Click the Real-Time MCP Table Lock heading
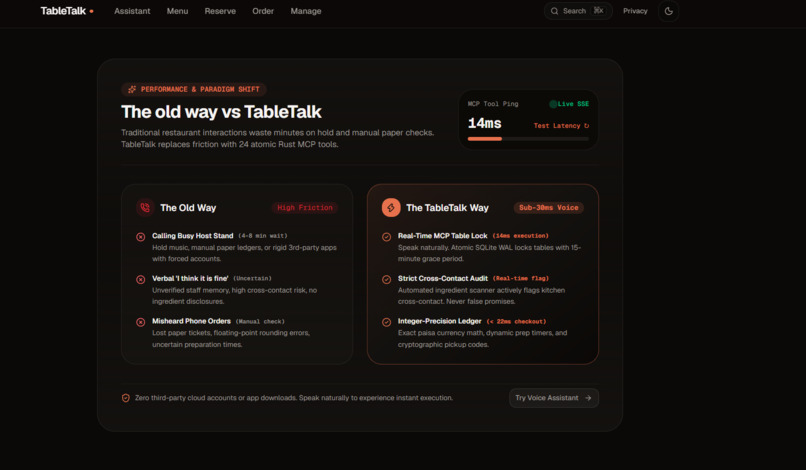 point(443,236)
